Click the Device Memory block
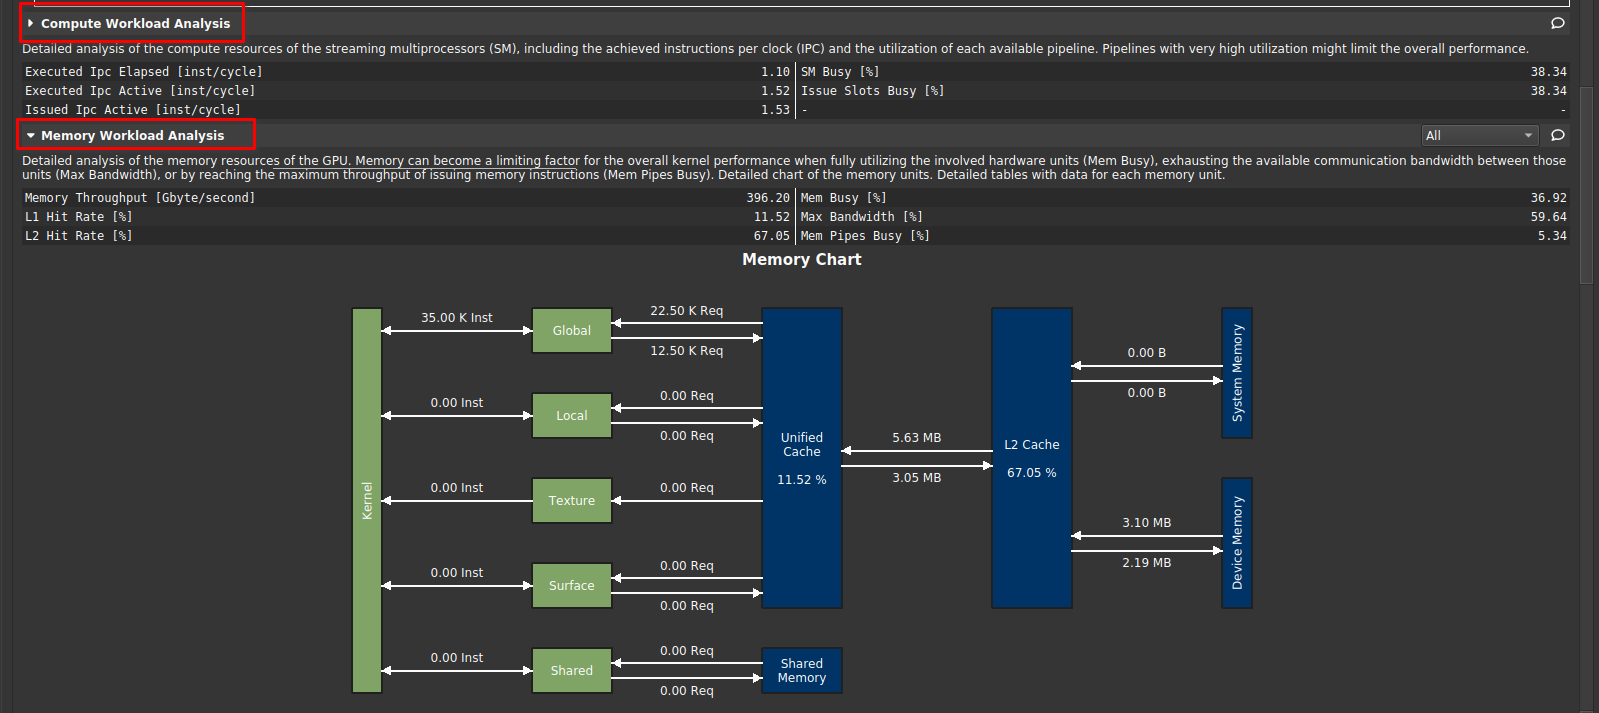This screenshot has width=1599, height=713. point(1236,542)
